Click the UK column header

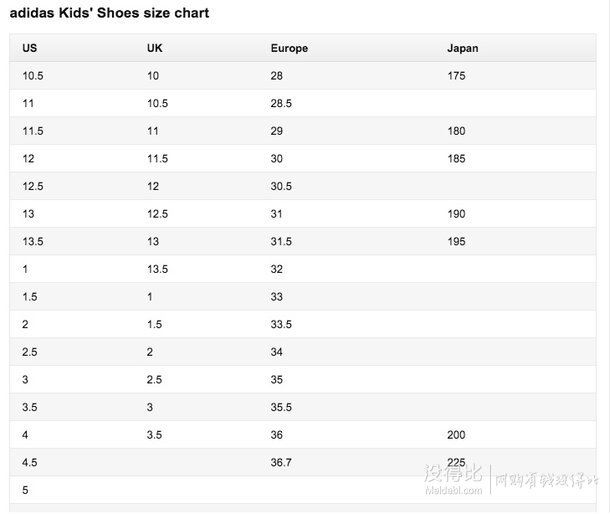[x=154, y=48]
